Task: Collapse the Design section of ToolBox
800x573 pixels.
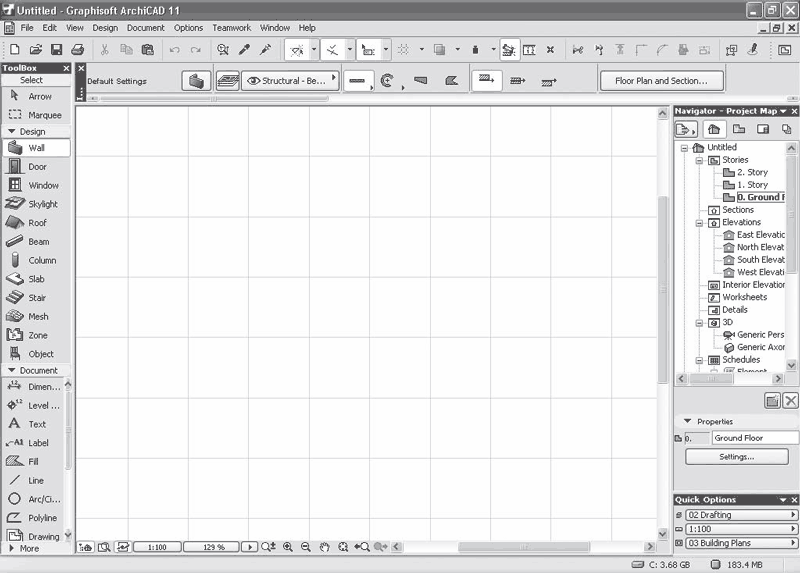Action: pyautogui.click(x=12, y=131)
